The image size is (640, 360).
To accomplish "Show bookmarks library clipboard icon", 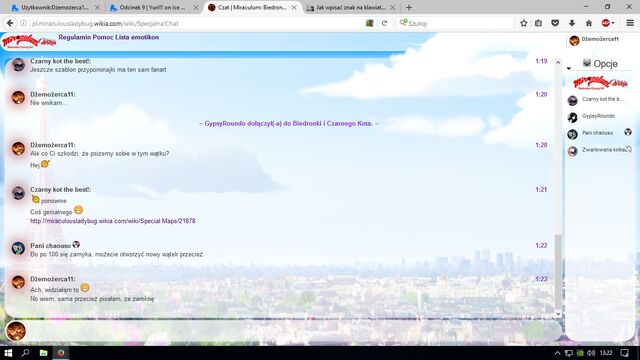I will point(538,23).
